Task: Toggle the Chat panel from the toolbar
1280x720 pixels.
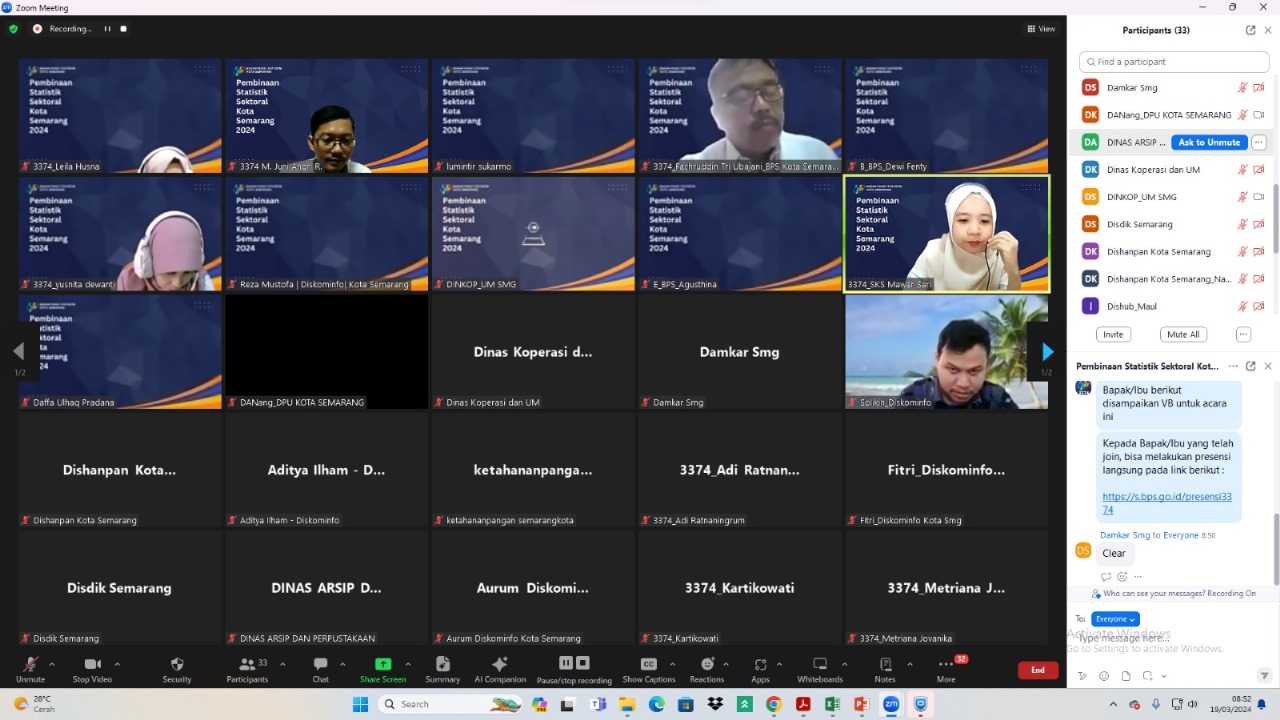Action: pos(320,669)
